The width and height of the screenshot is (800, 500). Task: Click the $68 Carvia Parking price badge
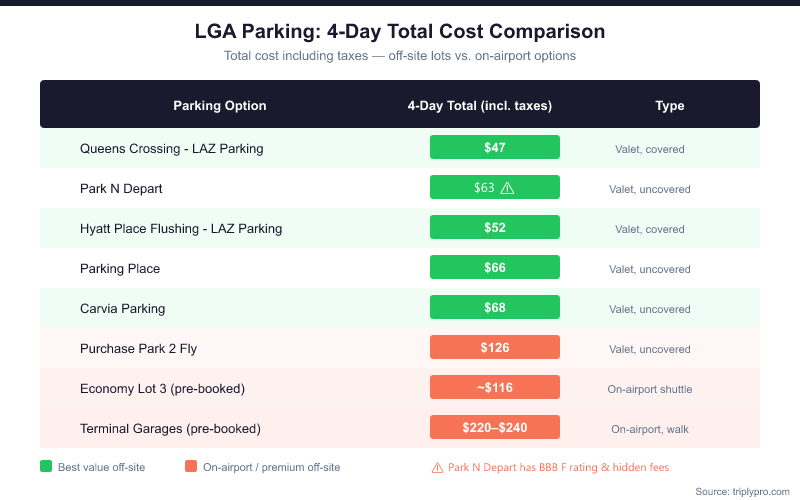click(x=495, y=308)
